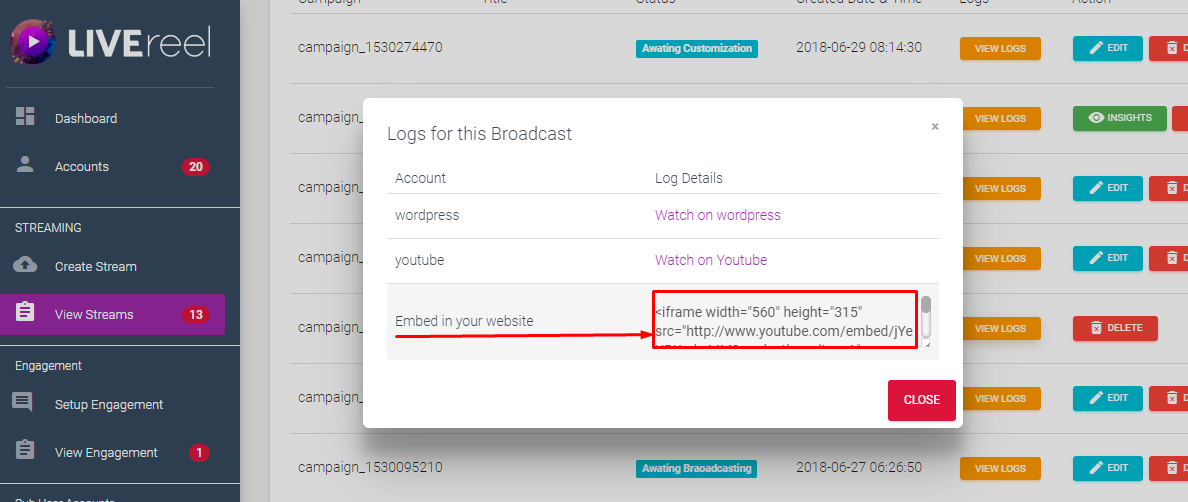Click the Log Details column header
The image size is (1188, 502).
point(689,178)
